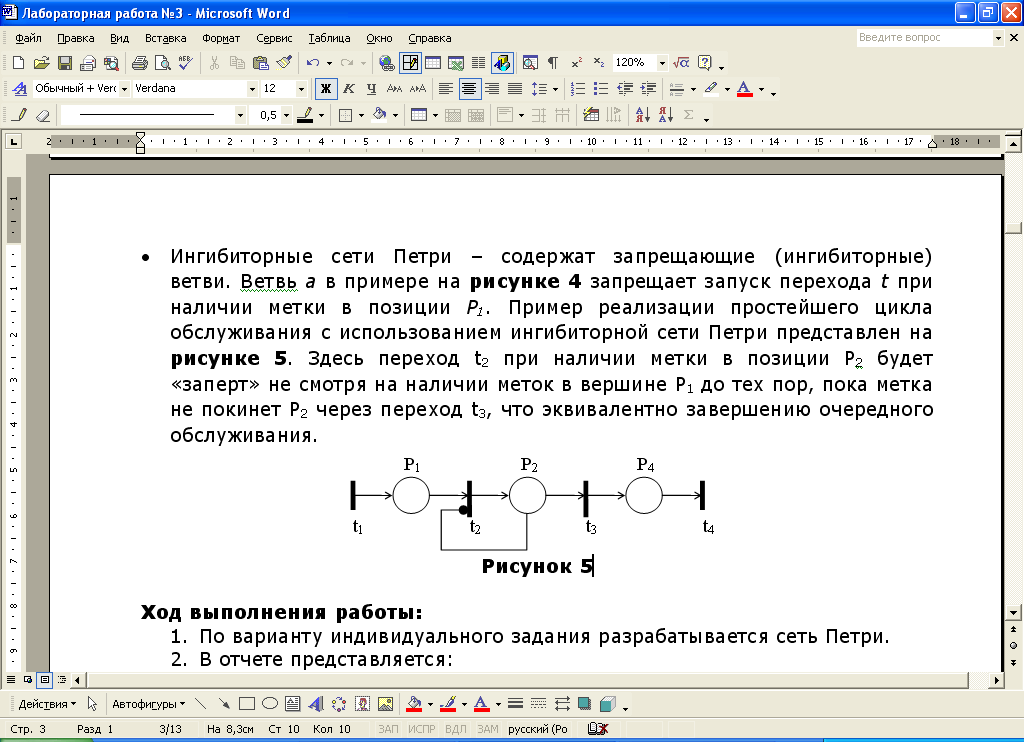The height and width of the screenshot is (742, 1024).
Task: Open the Вставка menu
Action: click(165, 38)
